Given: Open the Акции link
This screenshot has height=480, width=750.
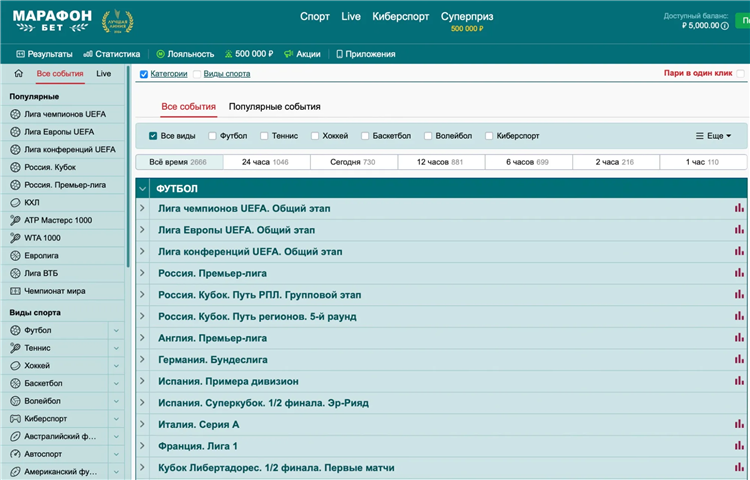Looking at the screenshot, I should tap(302, 54).
